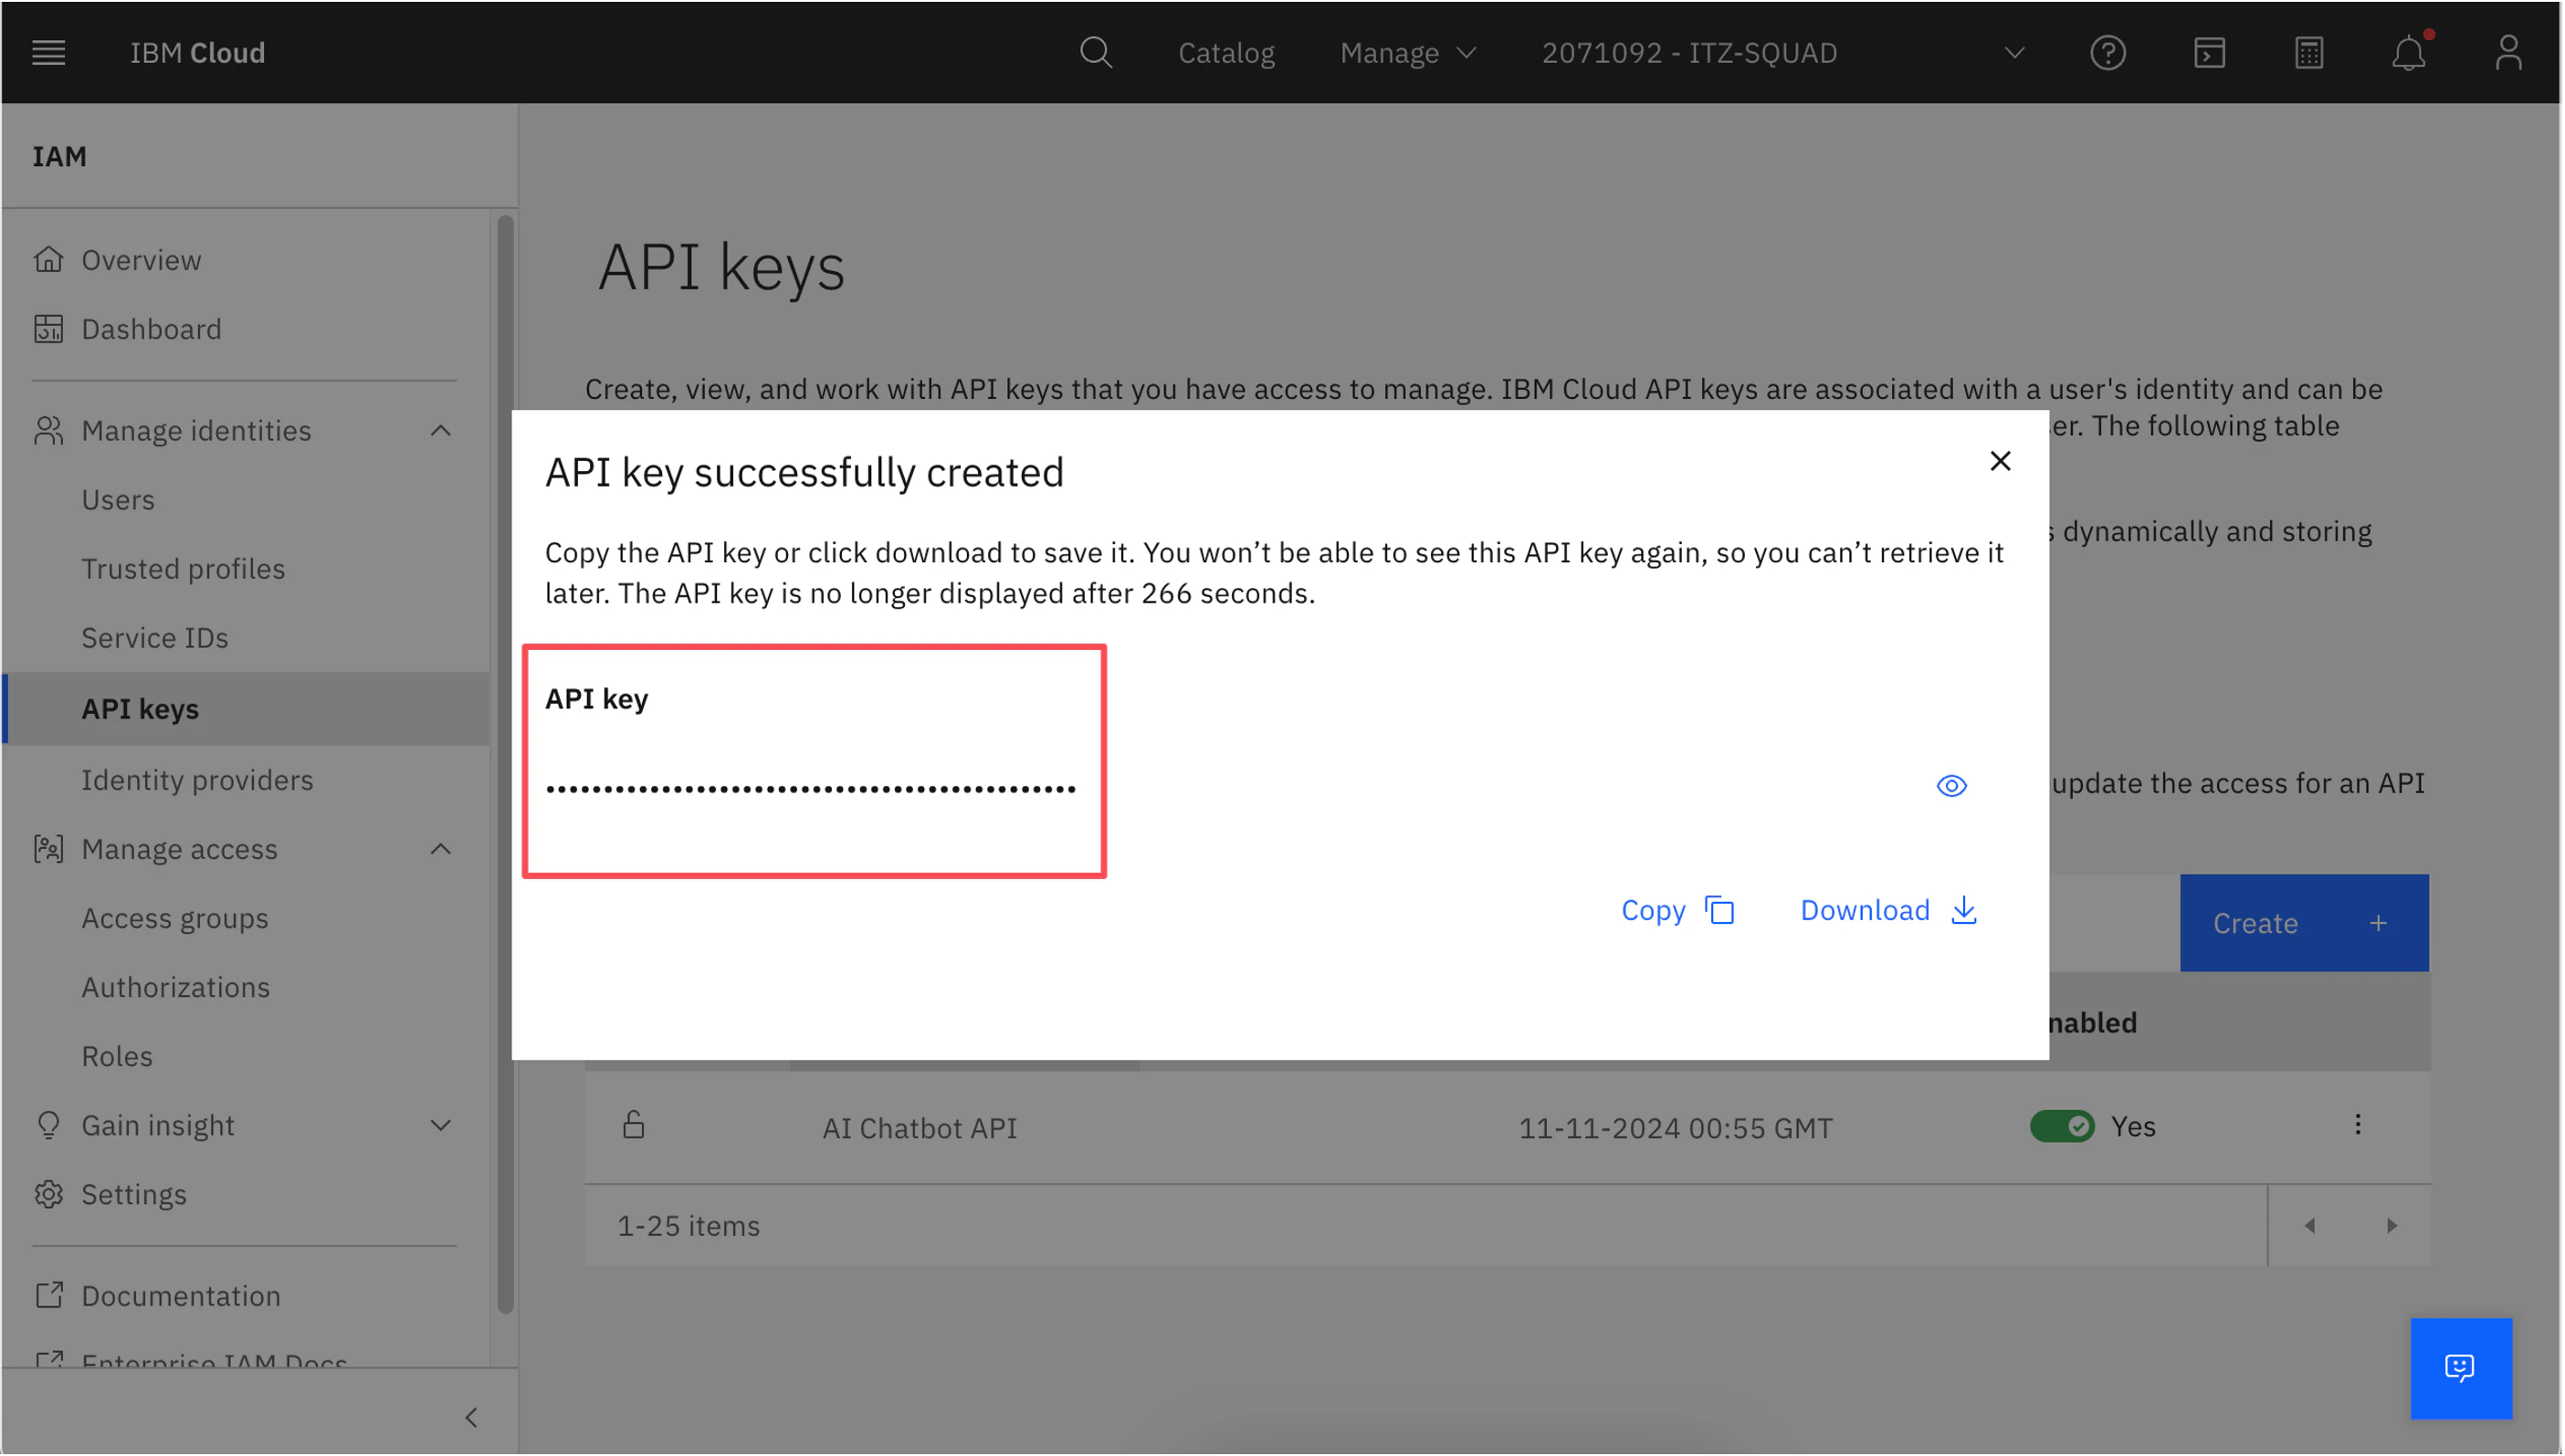Open the help question mark icon
2565x1456 pixels.
coord(2107,52)
